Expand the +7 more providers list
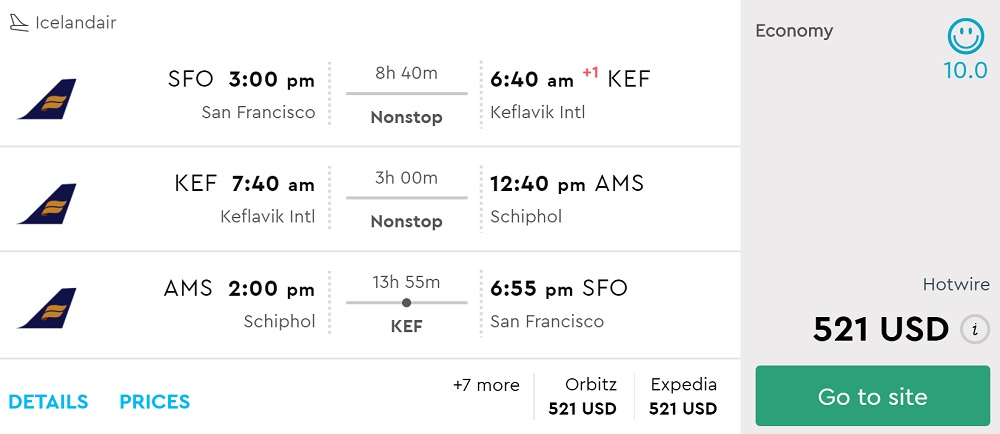Image resolution: width=1000 pixels, height=434 pixels. [486, 385]
